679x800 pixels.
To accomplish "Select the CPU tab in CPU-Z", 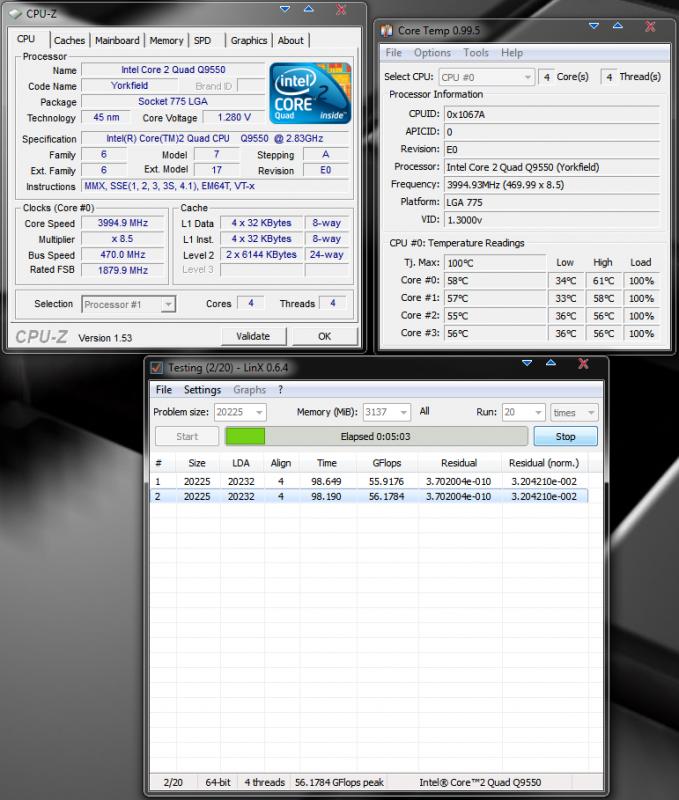I will click(x=26, y=39).
